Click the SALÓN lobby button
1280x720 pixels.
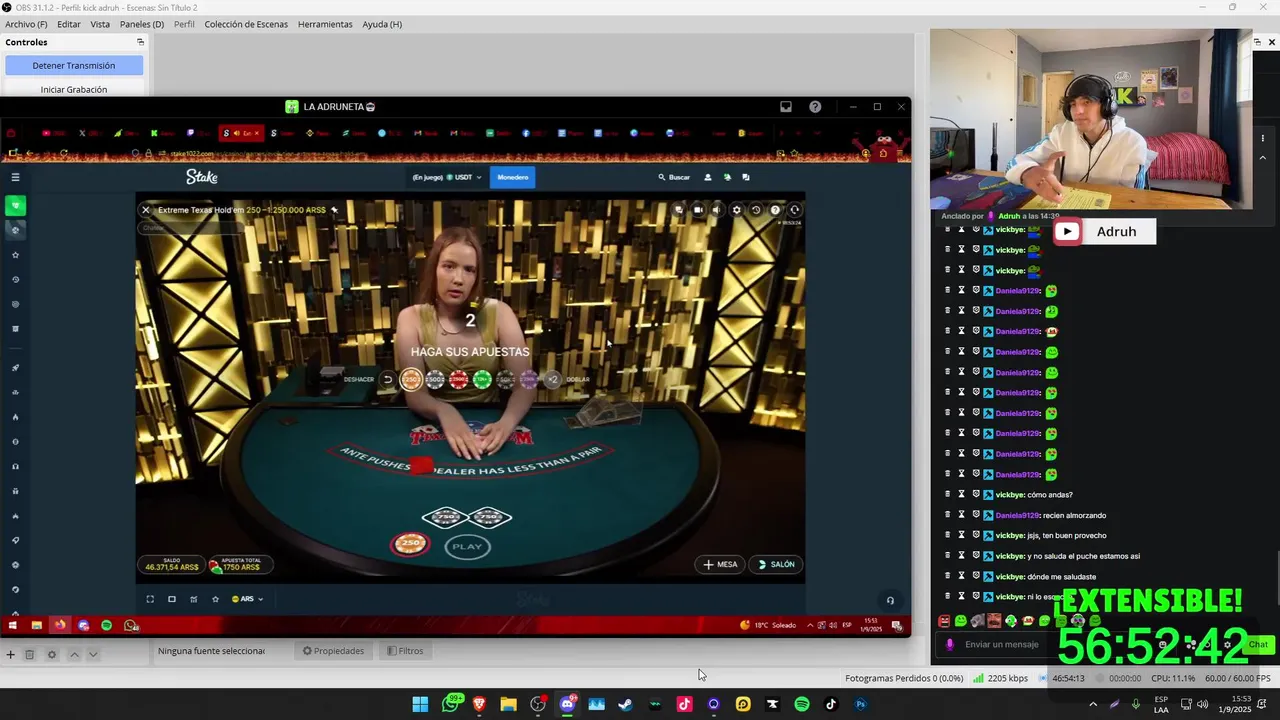pyautogui.click(x=776, y=564)
